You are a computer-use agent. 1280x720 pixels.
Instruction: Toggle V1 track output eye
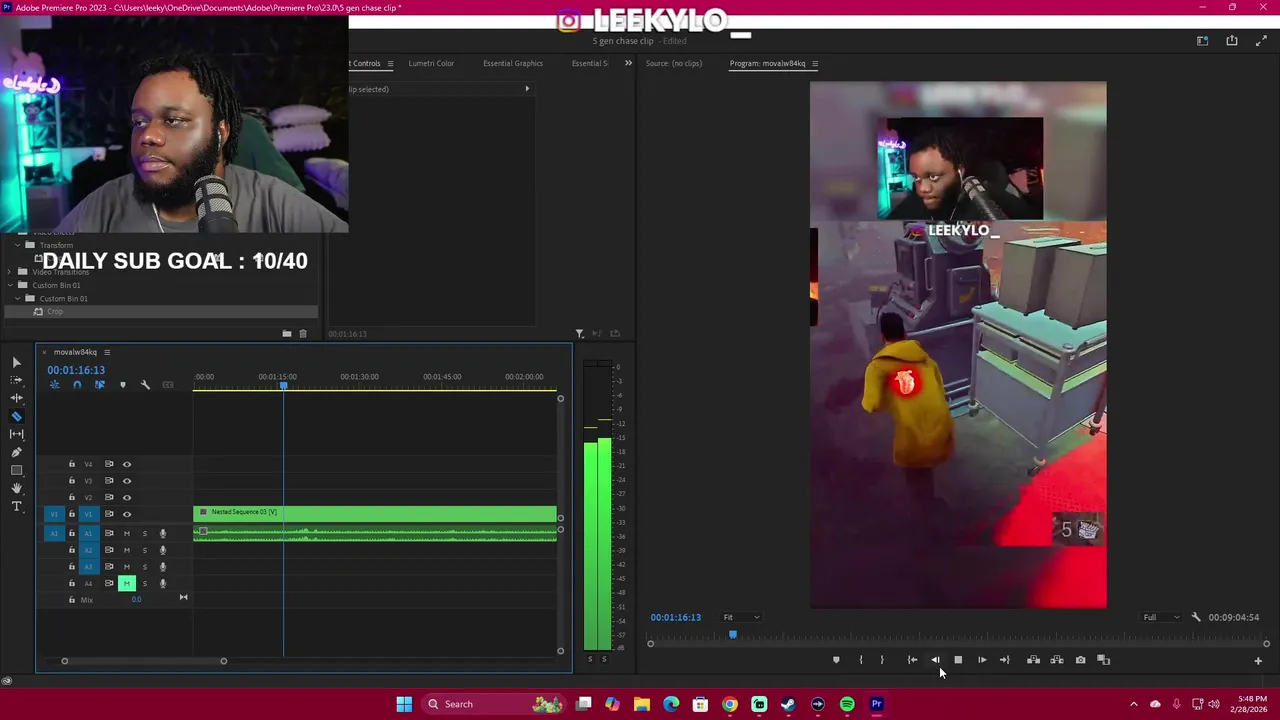(127, 514)
